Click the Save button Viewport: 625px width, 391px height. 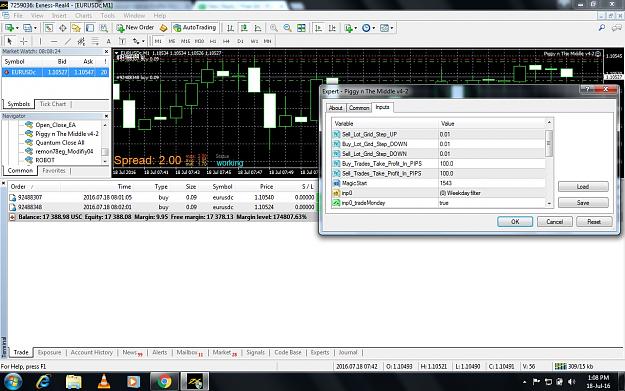point(583,203)
